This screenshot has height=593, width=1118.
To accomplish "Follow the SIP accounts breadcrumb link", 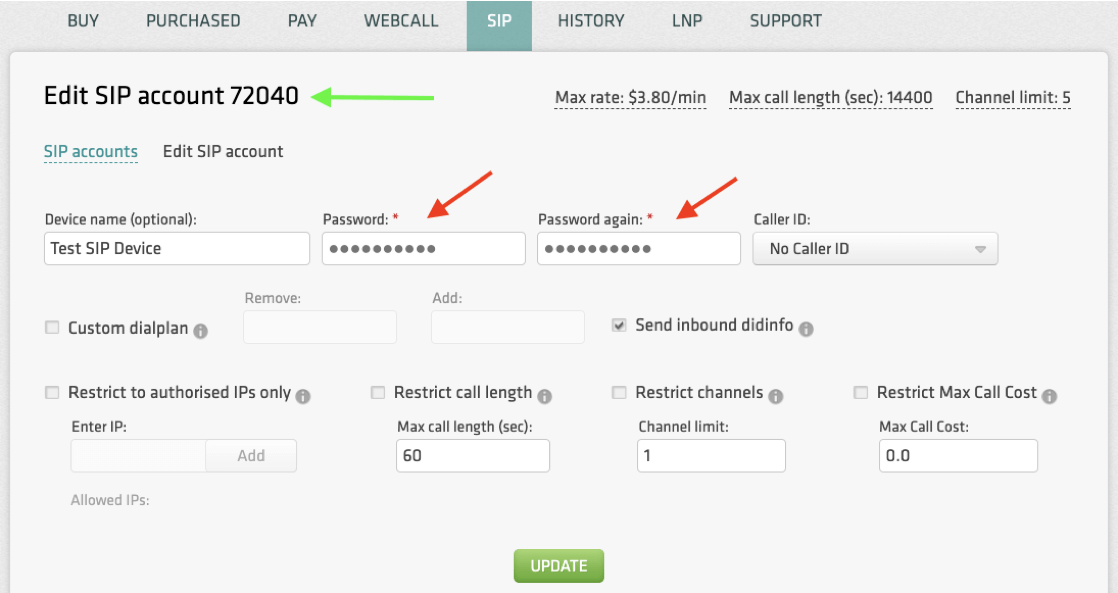I will [91, 152].
